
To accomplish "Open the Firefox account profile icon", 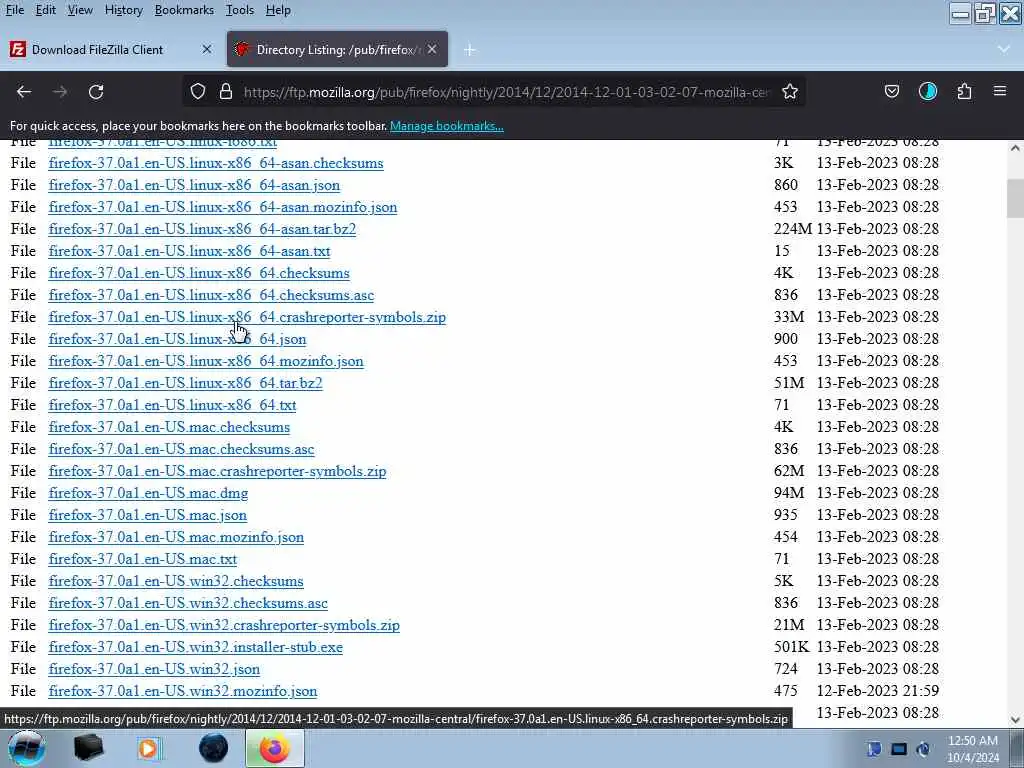I will click(x=928, y=92).
